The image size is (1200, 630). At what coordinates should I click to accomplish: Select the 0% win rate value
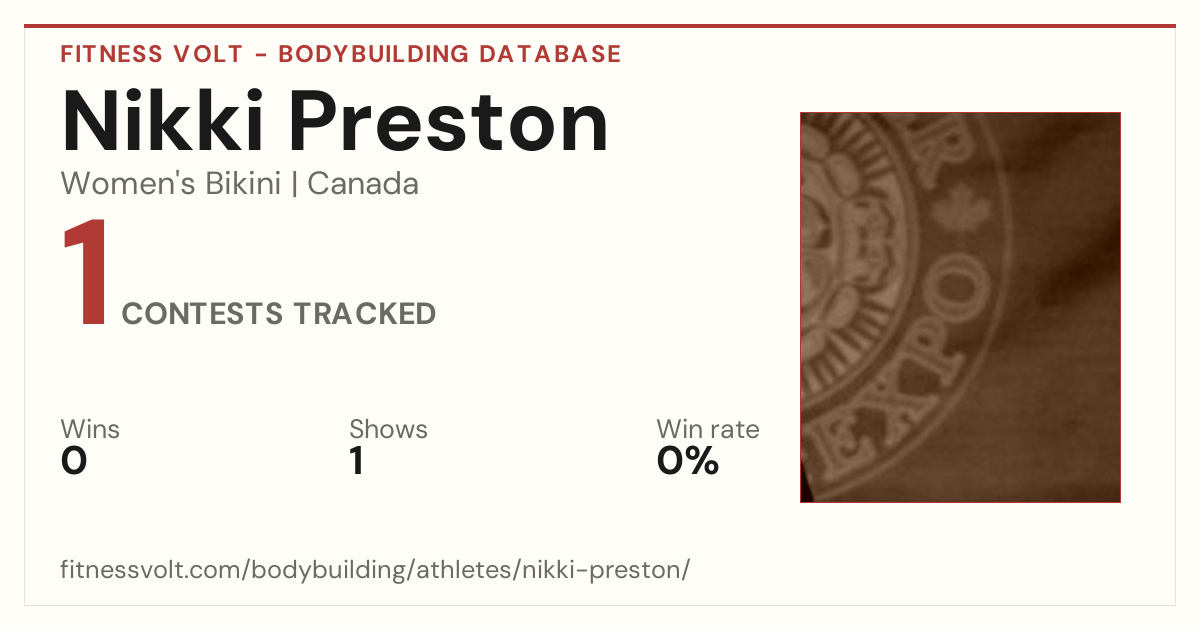688,461
